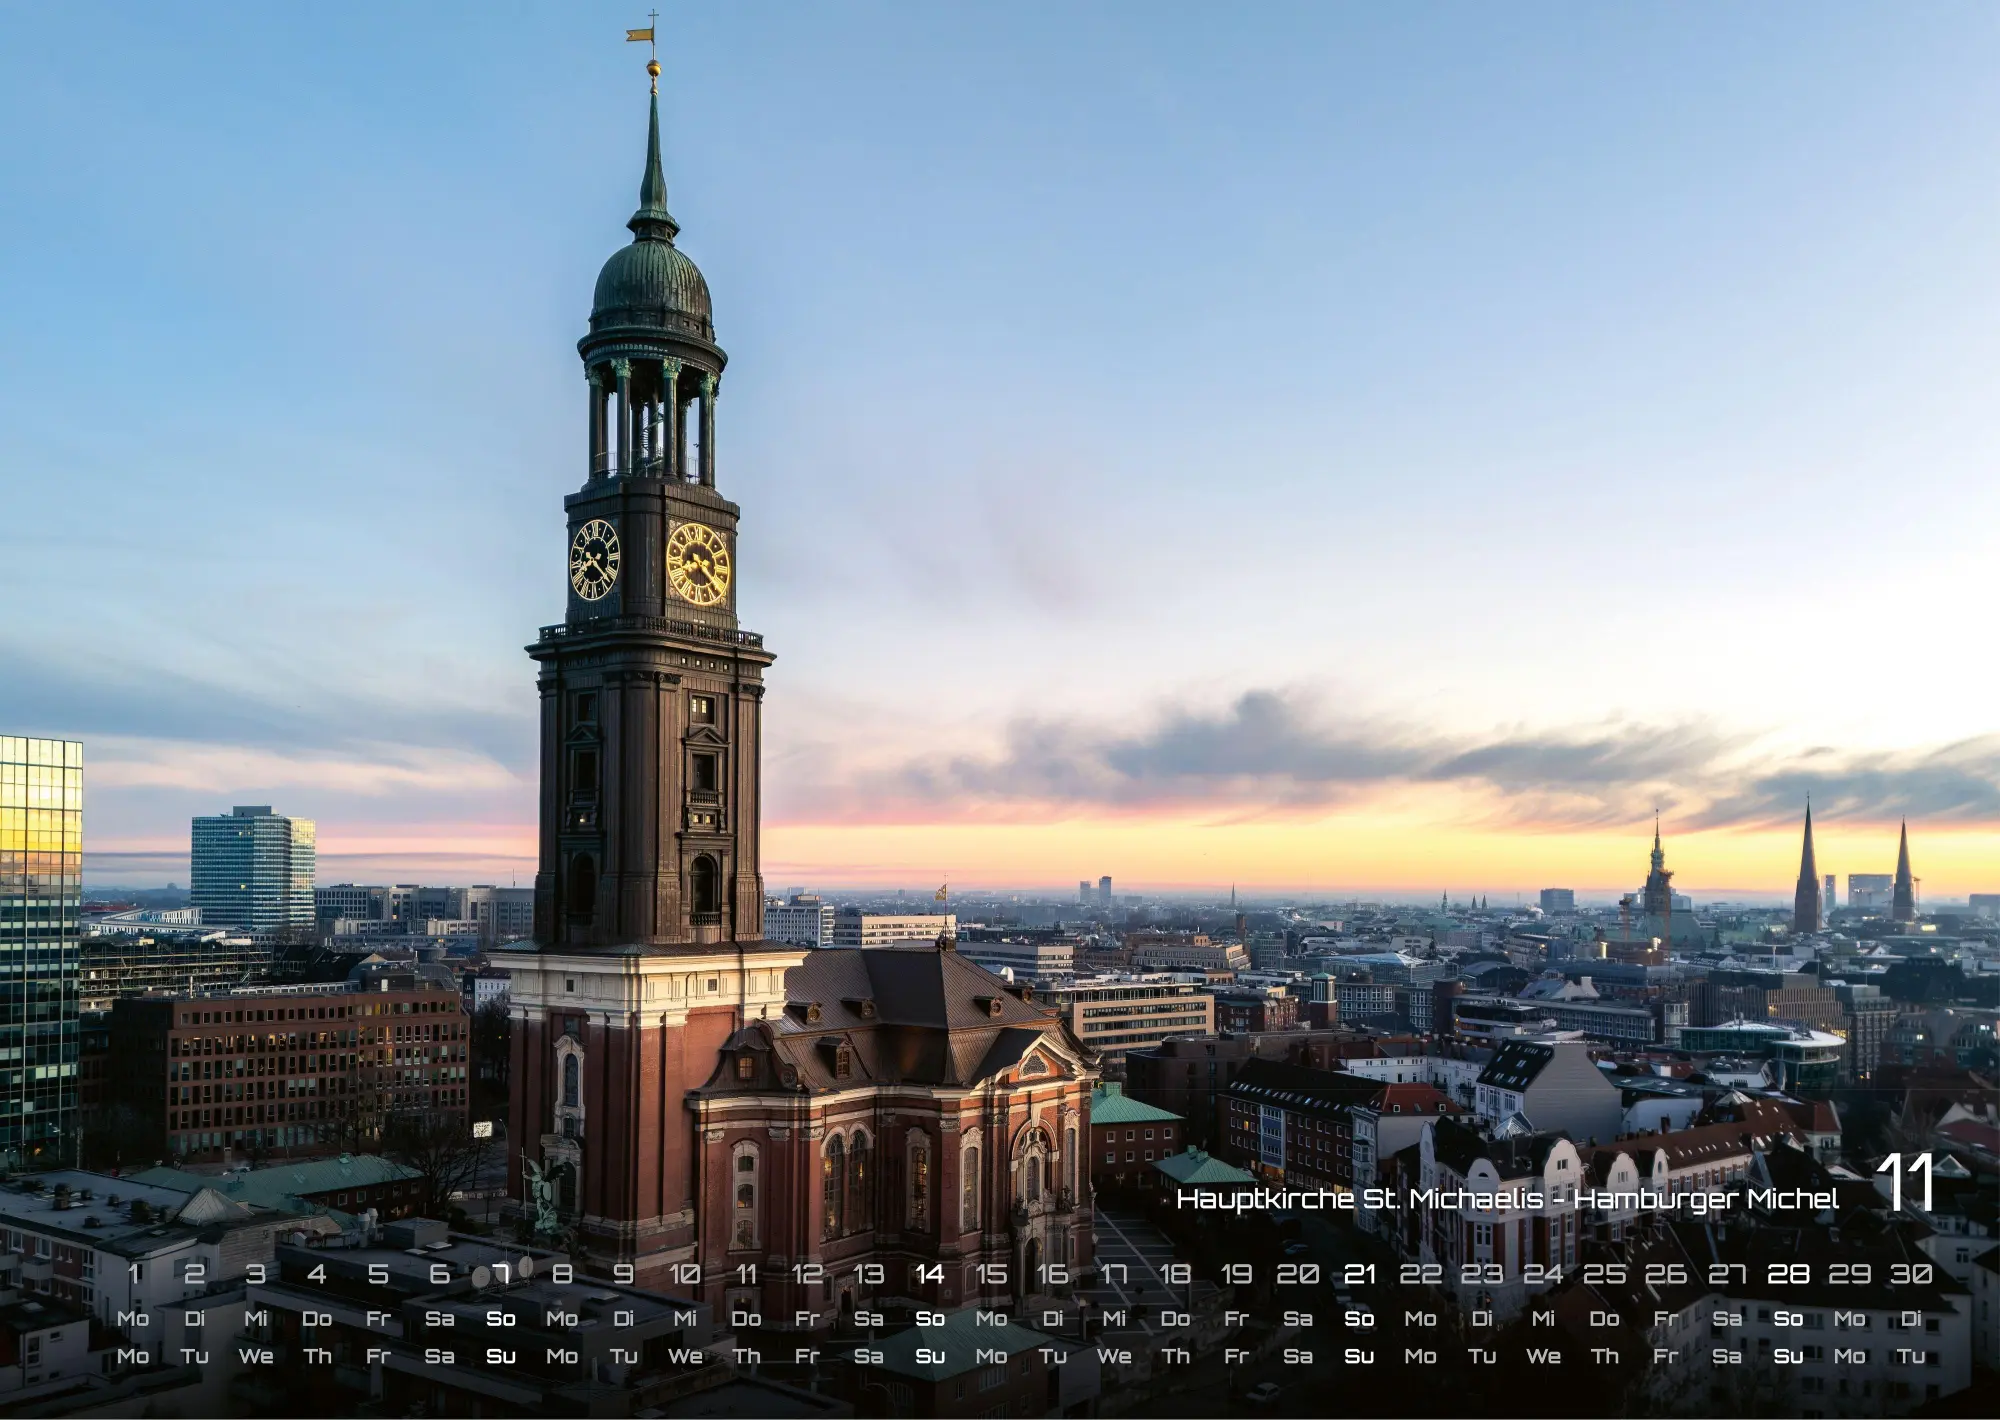The width and height of the screenshot is (2000, 1420).
Task: Select date number 13
Action: (x=869, y=1274)
